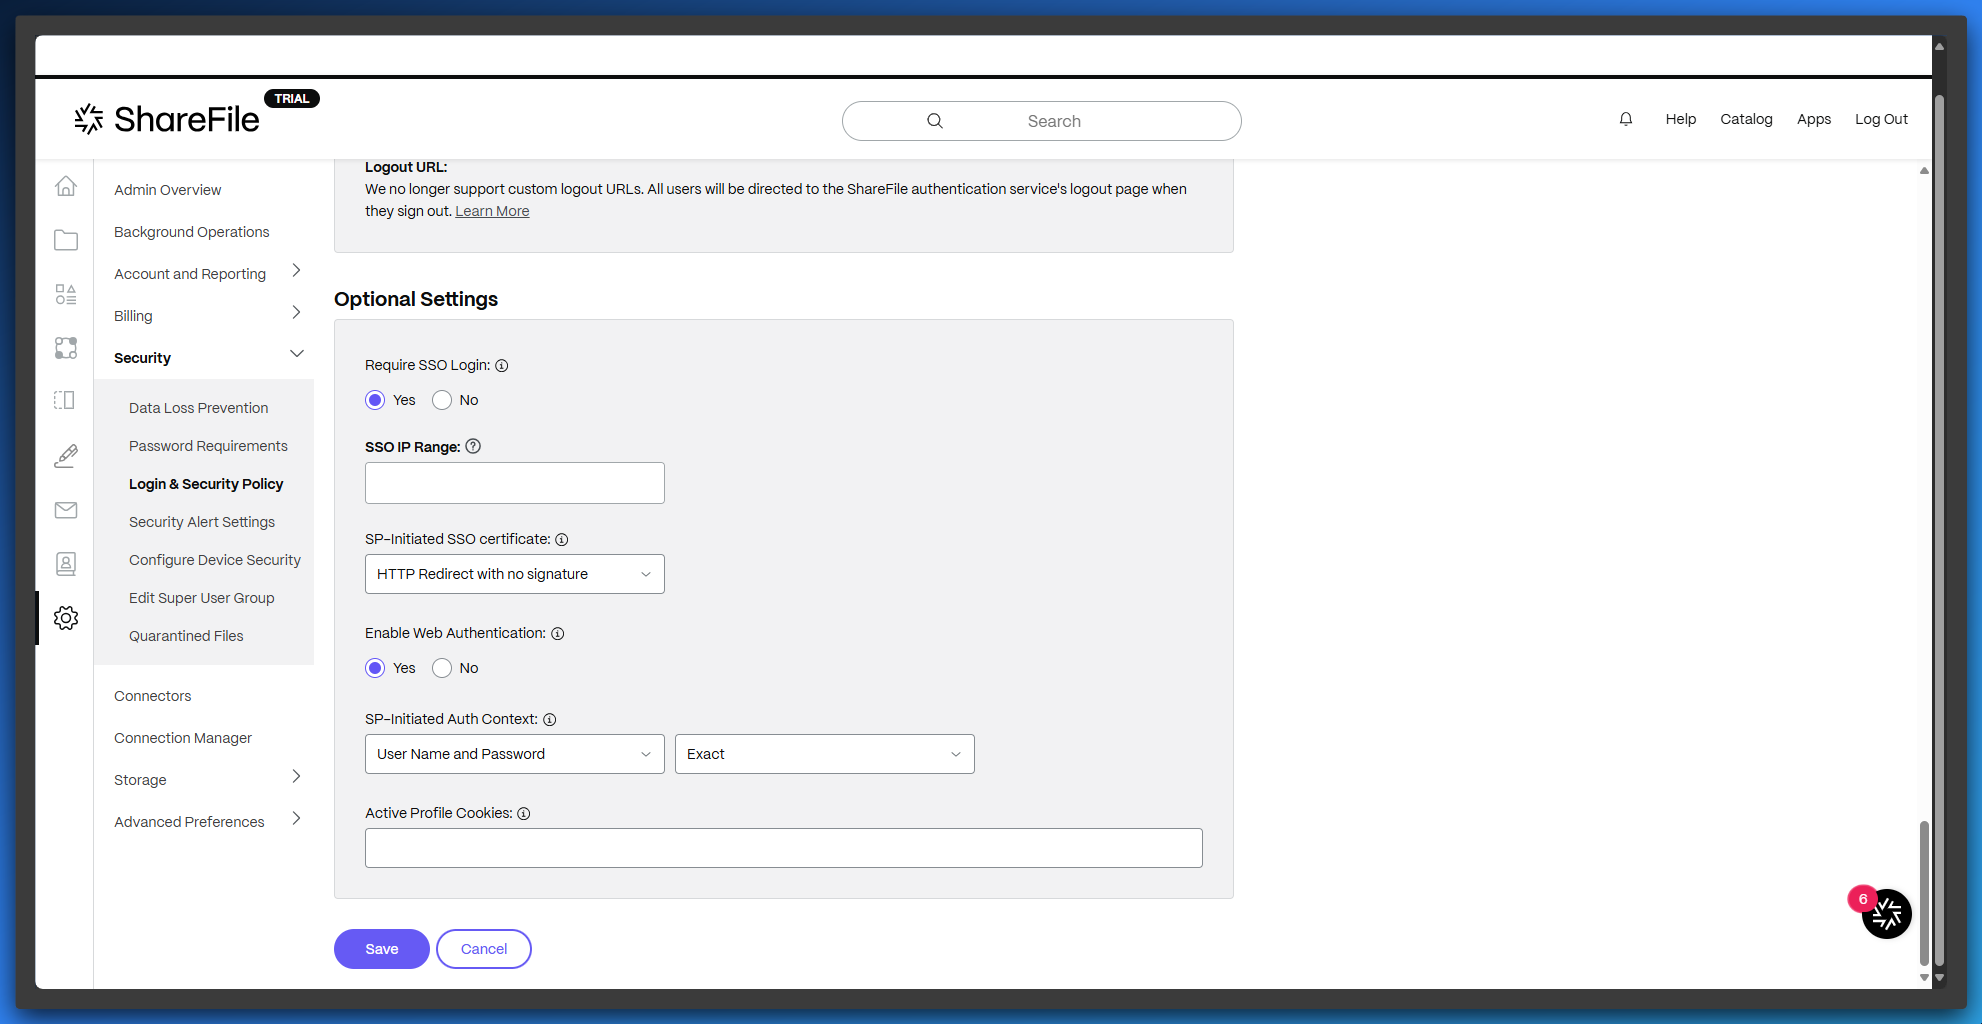Open the Learn More link

click(x=492, y=211)
